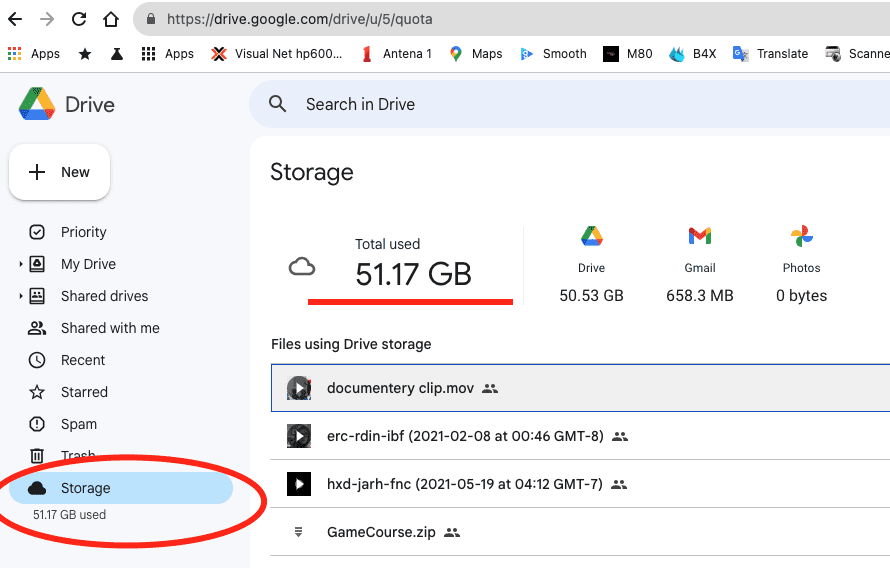Viewport: 890px width, 568px height.
Task: Click the red storage usage bar
Action: (410, 302)
